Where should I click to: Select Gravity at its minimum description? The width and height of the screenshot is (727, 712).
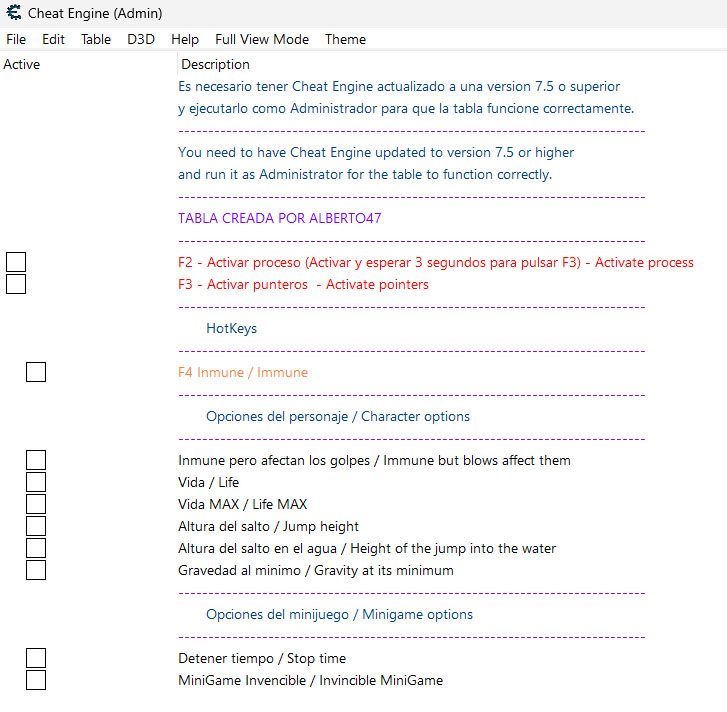(316, 570)
